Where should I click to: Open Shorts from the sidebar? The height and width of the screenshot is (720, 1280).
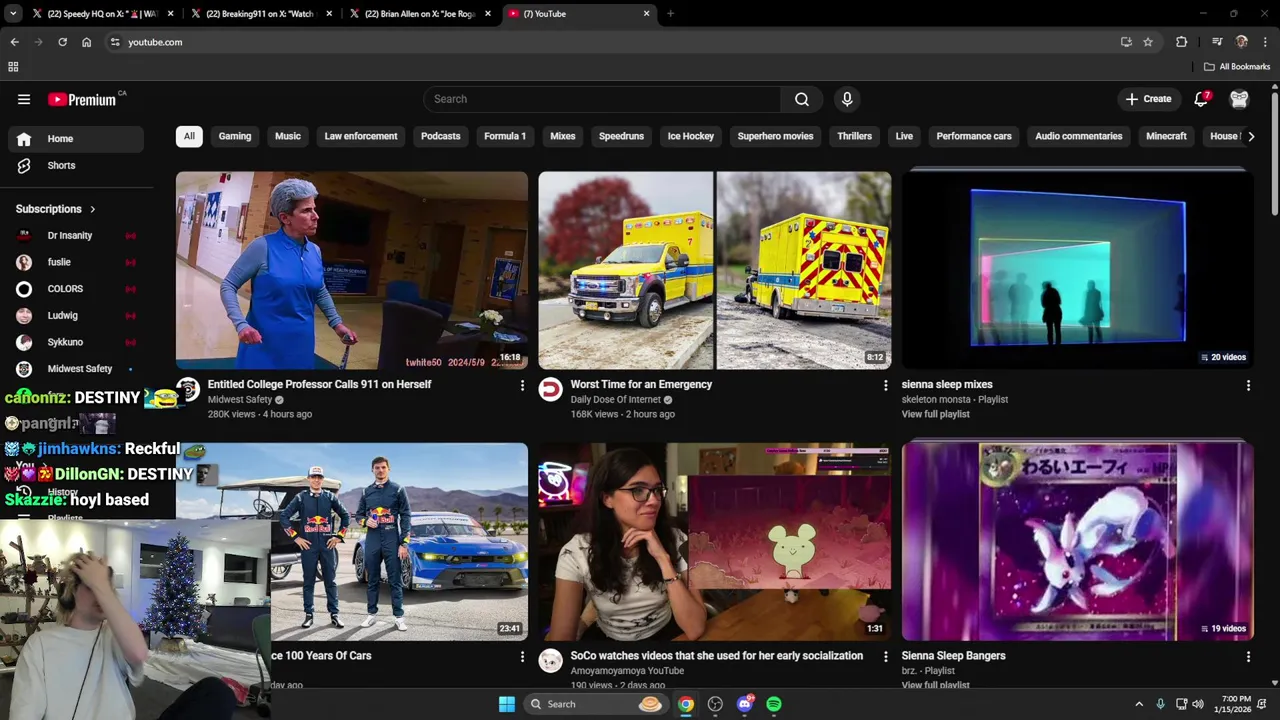tap(76, 165)
